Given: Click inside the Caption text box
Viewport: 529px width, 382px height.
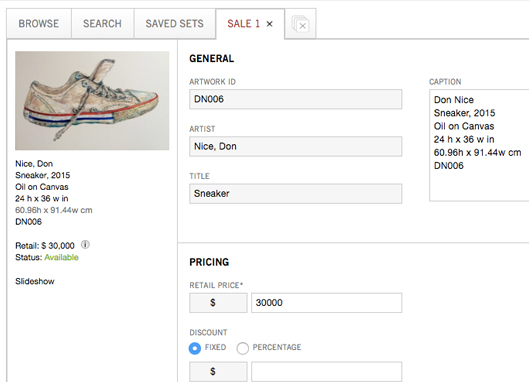Looking at the screenshot, I should [x=479, y=145].
